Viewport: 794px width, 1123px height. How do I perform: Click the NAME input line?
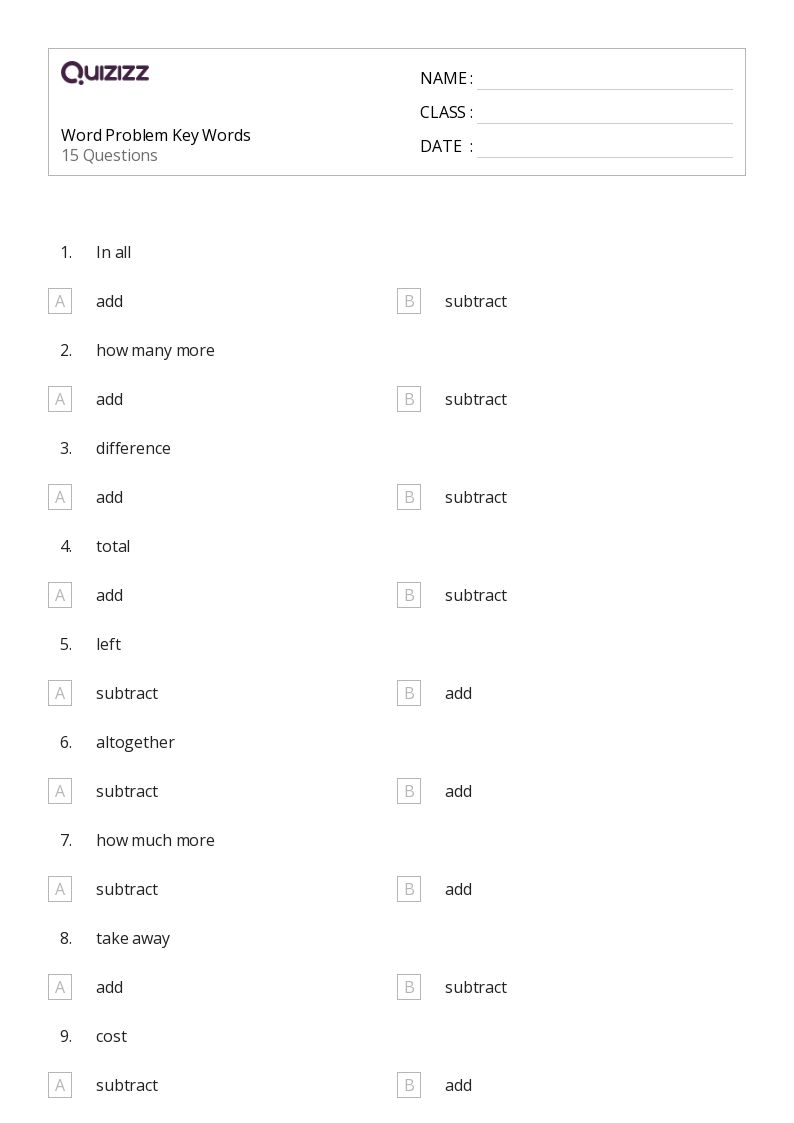(604, 79)
